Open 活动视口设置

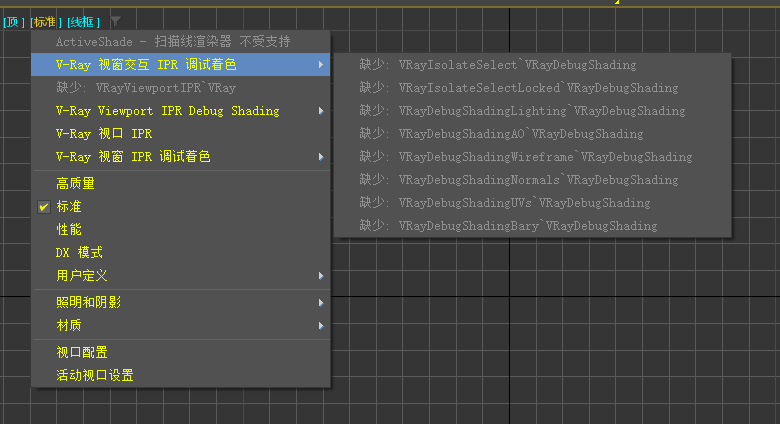click(x=181, y=375)
